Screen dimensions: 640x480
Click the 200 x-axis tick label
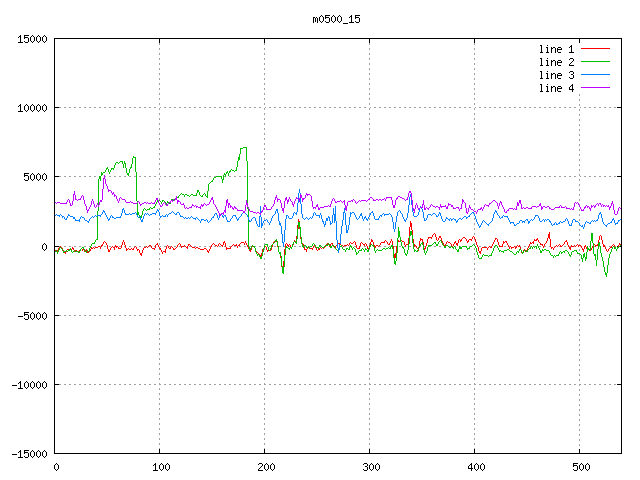click(265, 466)
